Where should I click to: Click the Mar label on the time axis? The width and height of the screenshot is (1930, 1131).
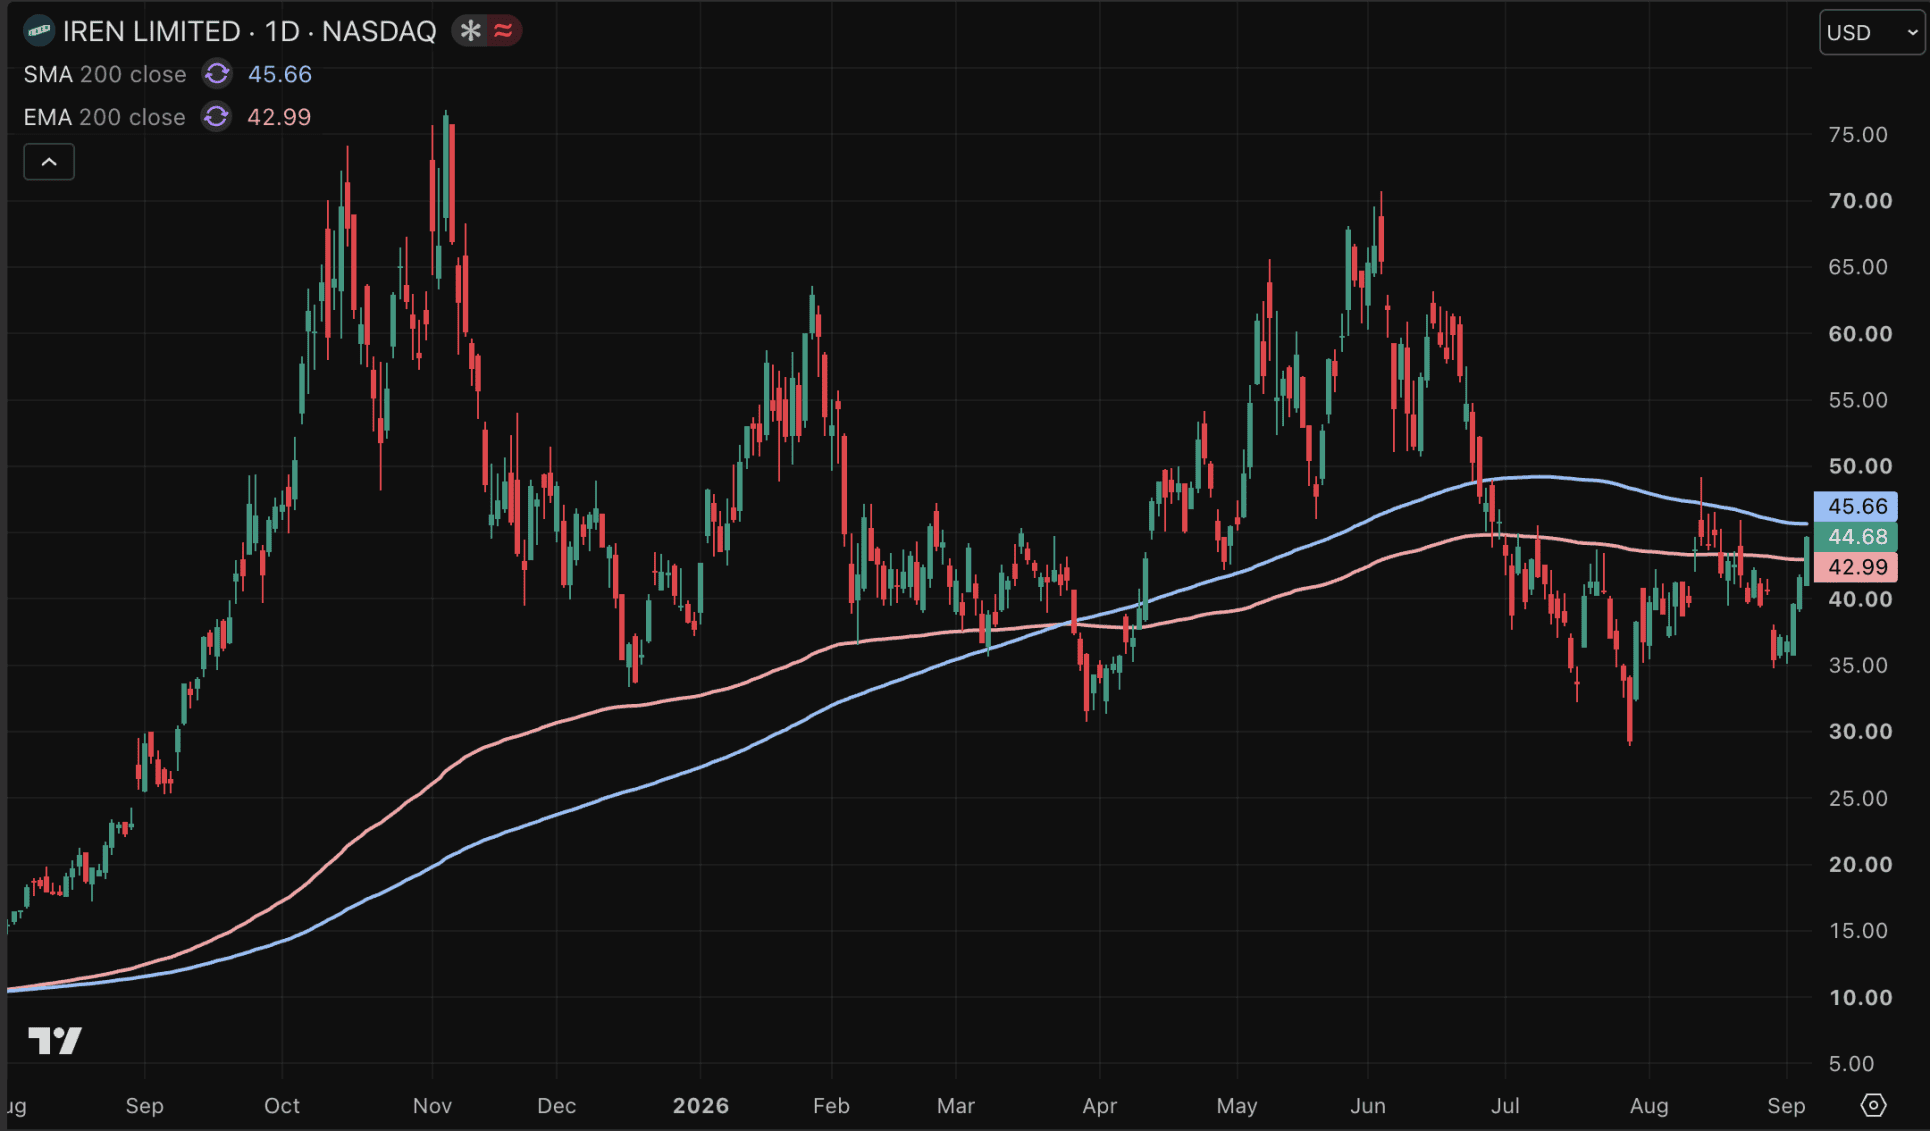coord(955,1106)
